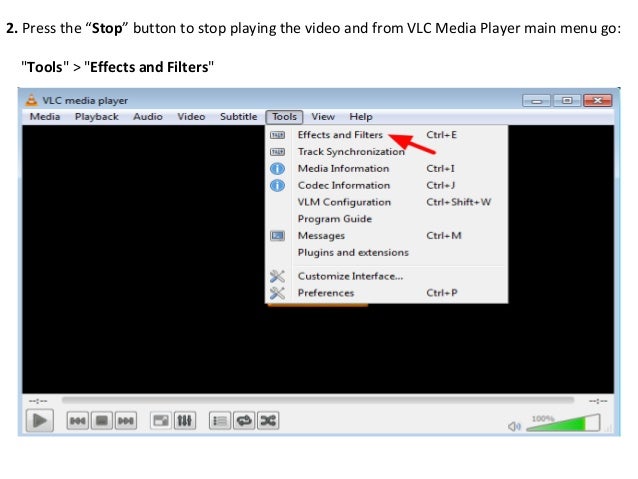Open Customize Interface... entry

[386, 276]
